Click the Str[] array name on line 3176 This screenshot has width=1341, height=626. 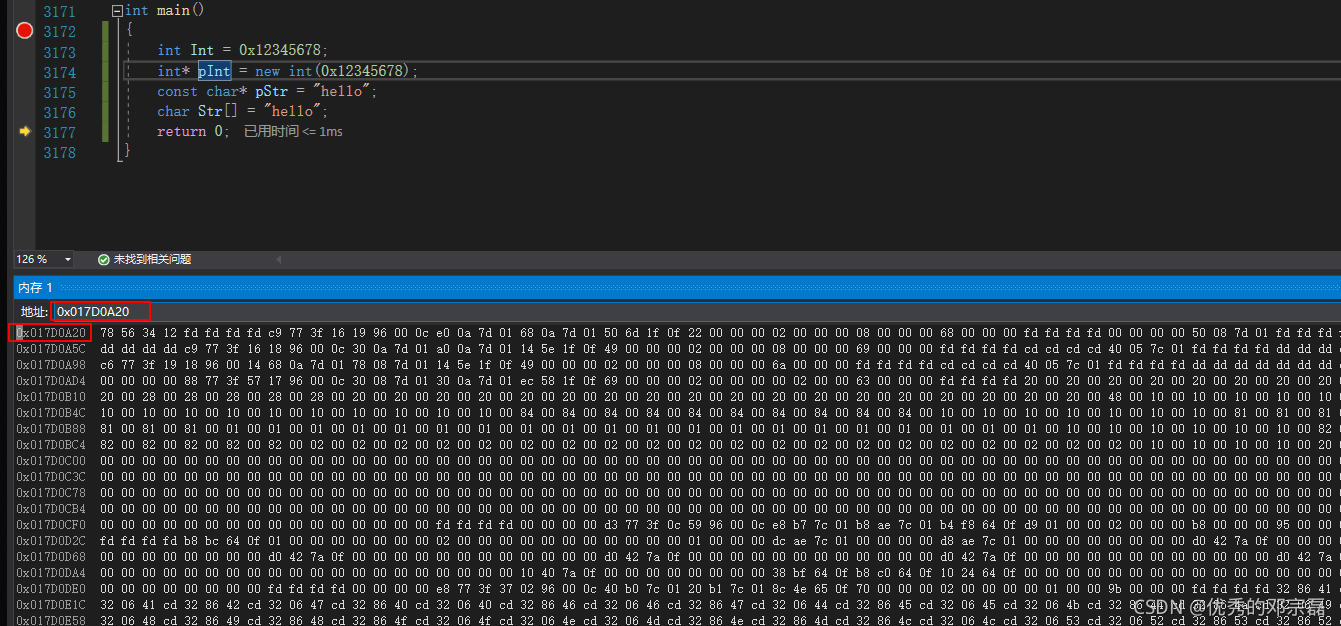coord(218,111)
